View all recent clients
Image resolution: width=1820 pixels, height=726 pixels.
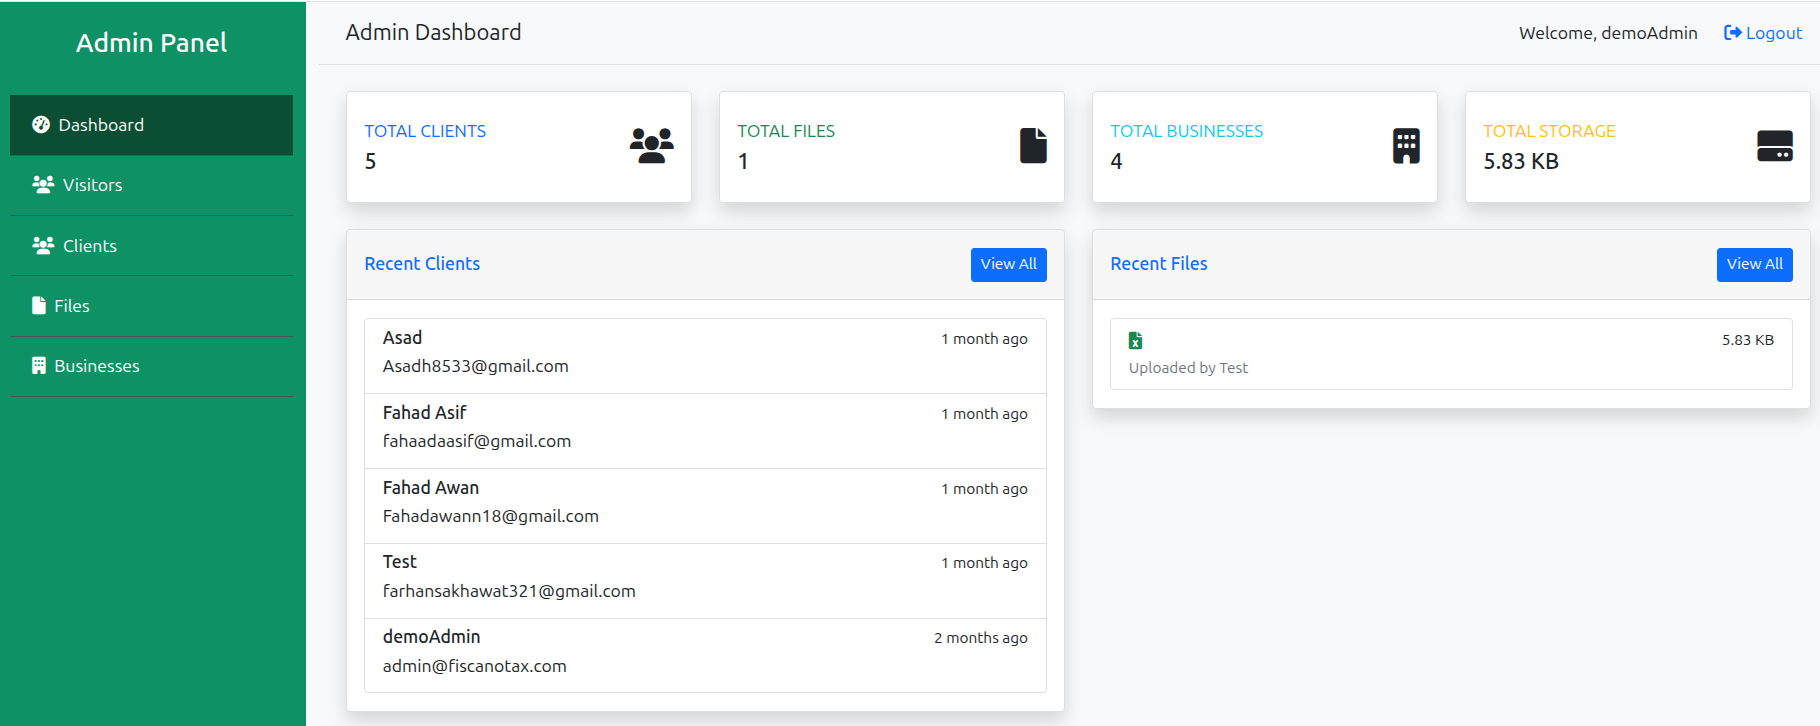click(x=1008, y=265)
